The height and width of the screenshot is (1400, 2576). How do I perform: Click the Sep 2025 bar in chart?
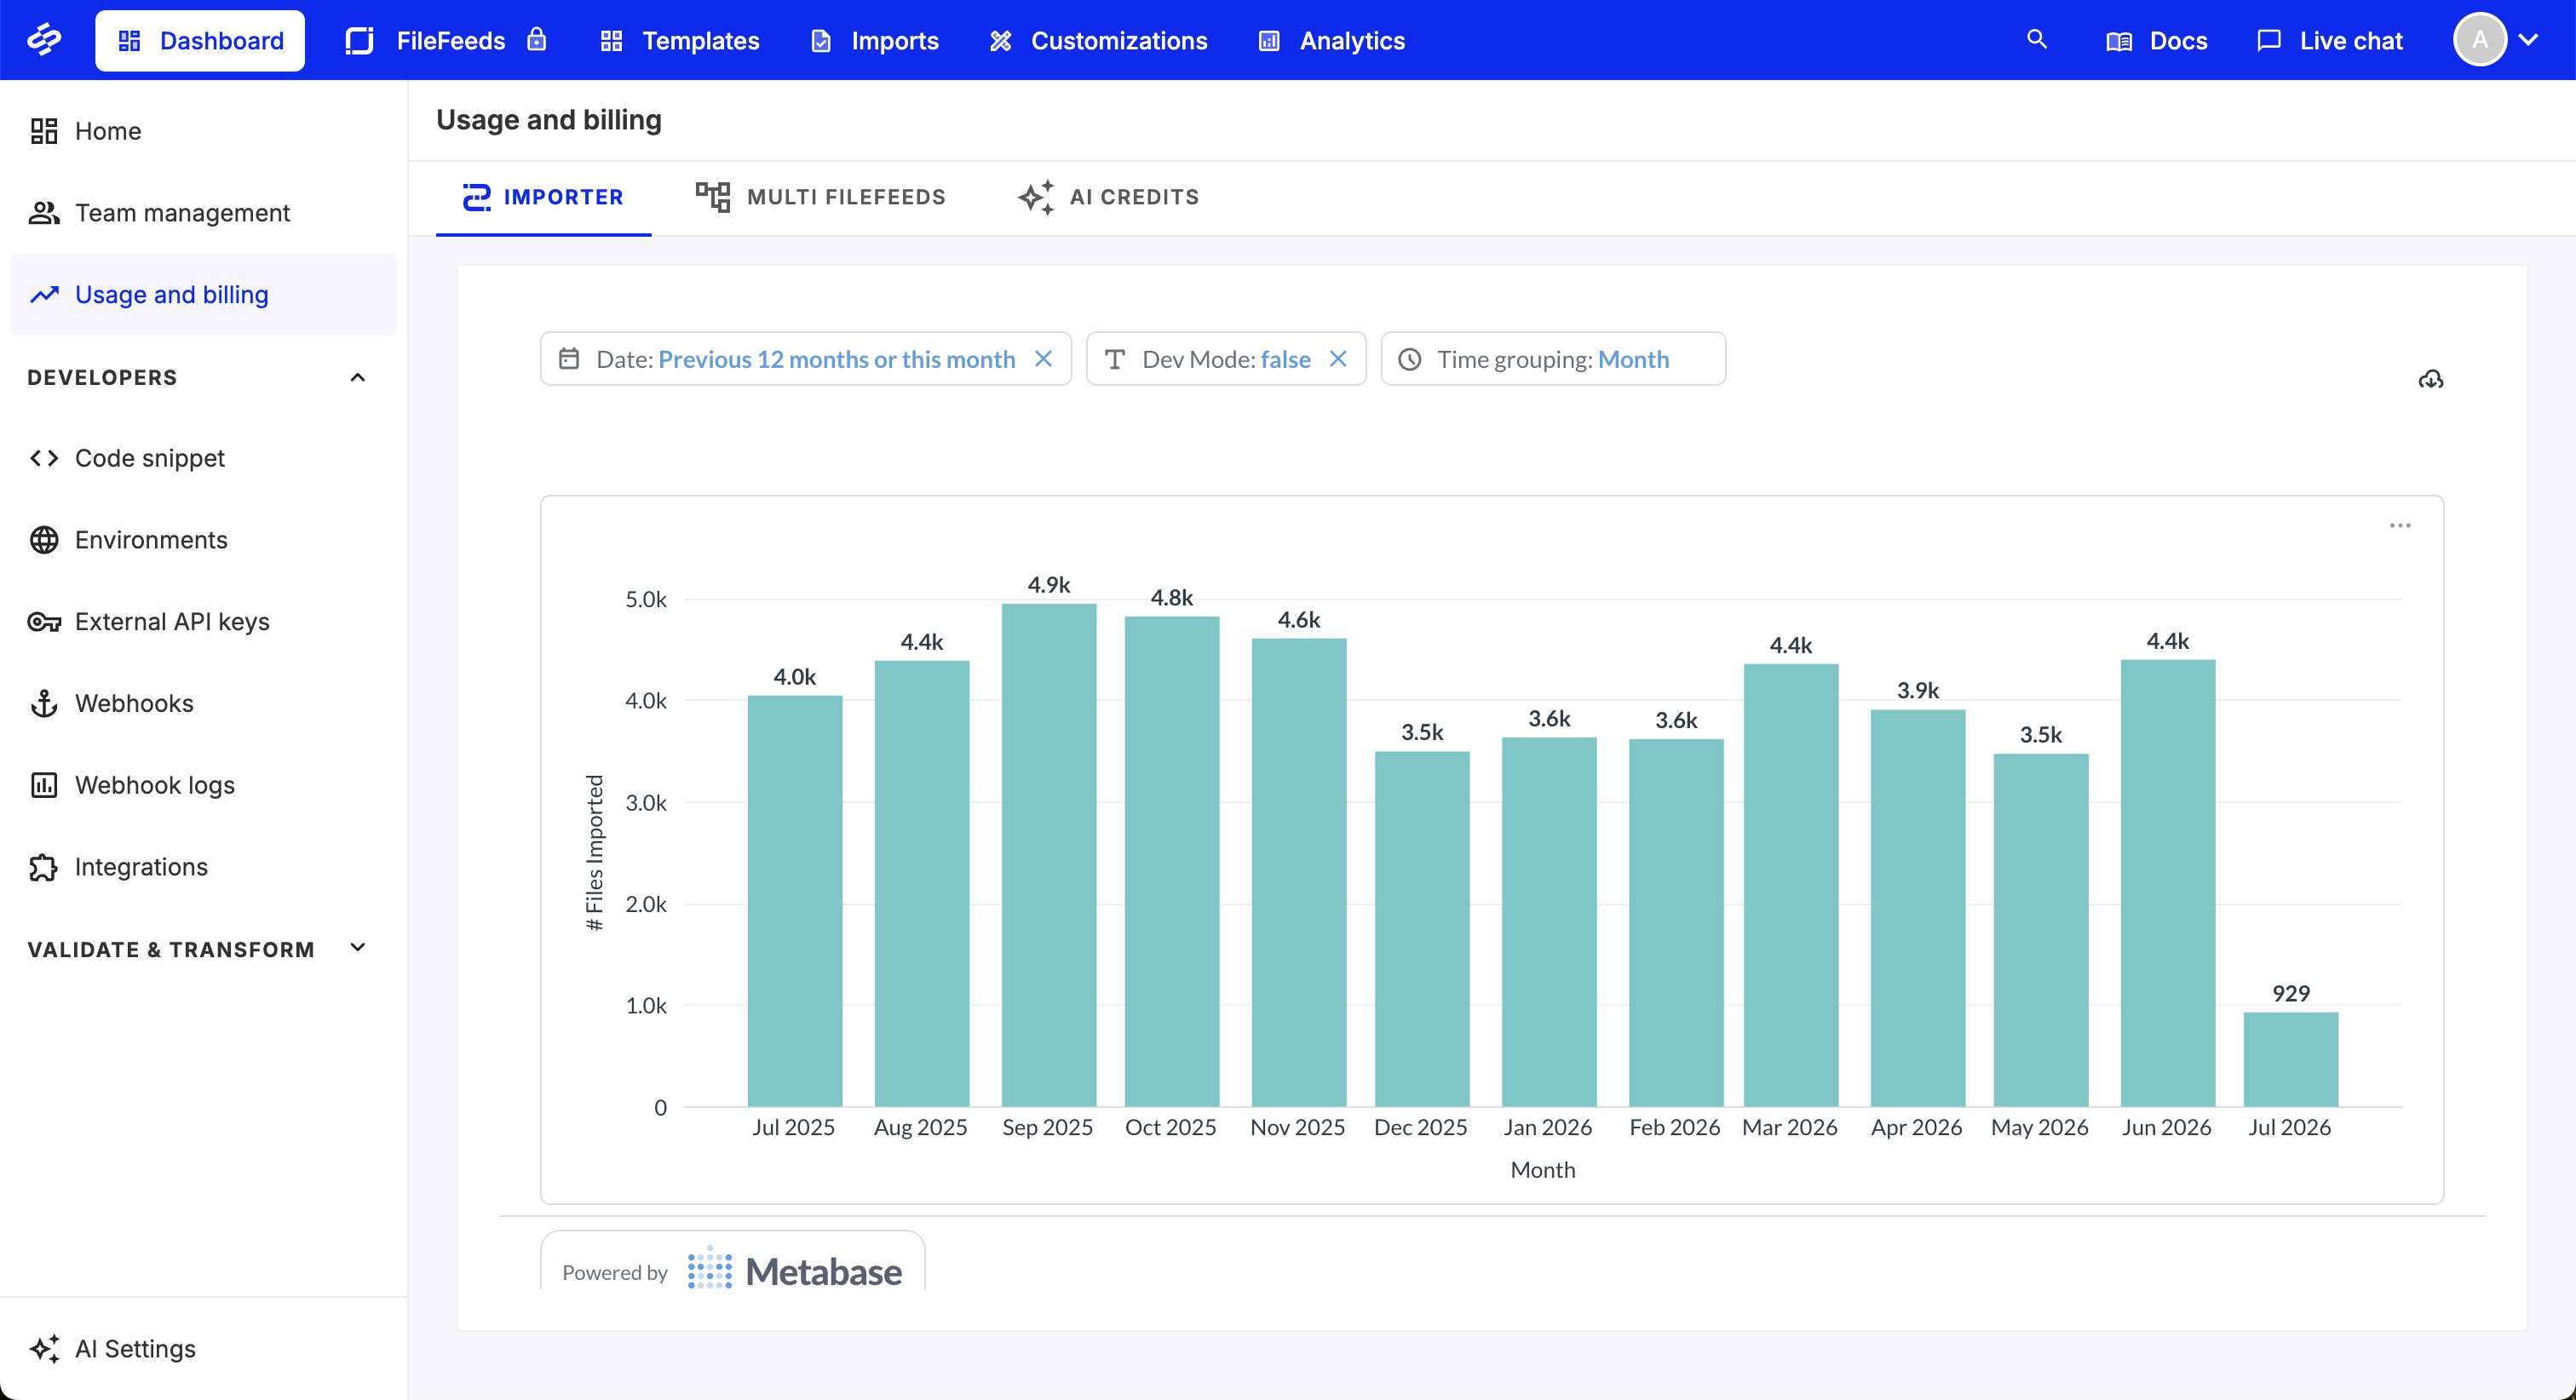(x=1049, y=855)
